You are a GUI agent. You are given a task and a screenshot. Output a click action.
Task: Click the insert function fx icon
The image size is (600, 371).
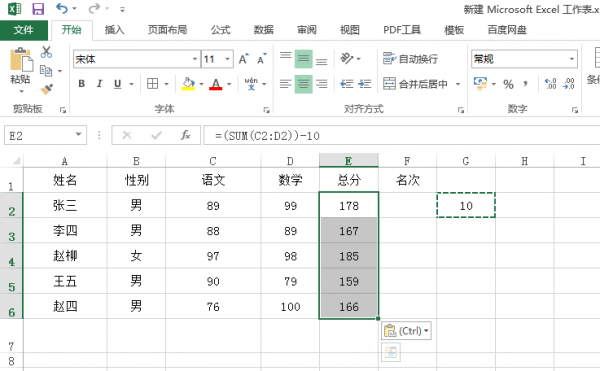(x=186, y=135)
